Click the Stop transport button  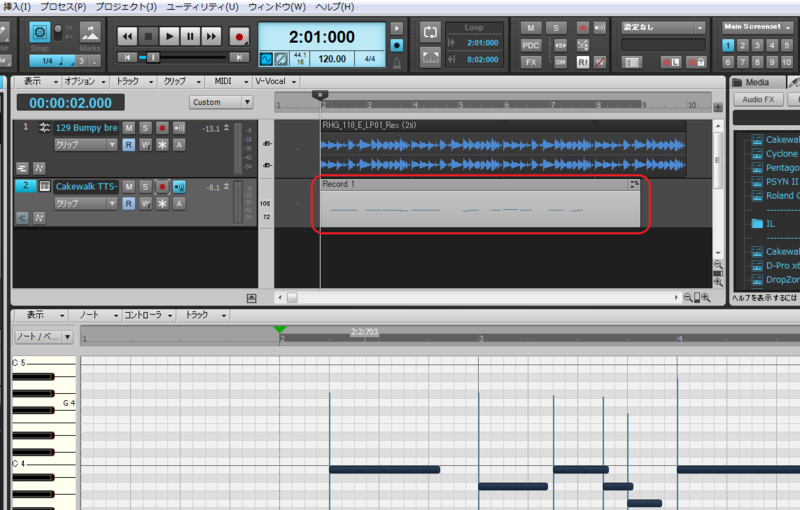coord(148,36)
